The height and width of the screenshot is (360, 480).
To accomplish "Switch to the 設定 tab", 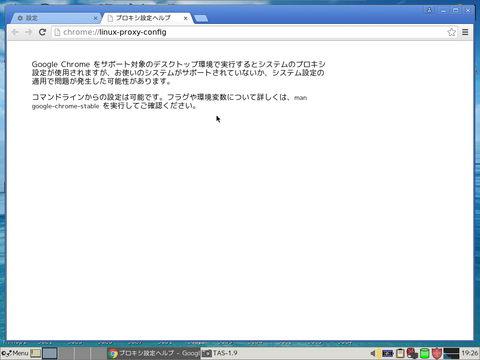I will click(x=55, y=18).
